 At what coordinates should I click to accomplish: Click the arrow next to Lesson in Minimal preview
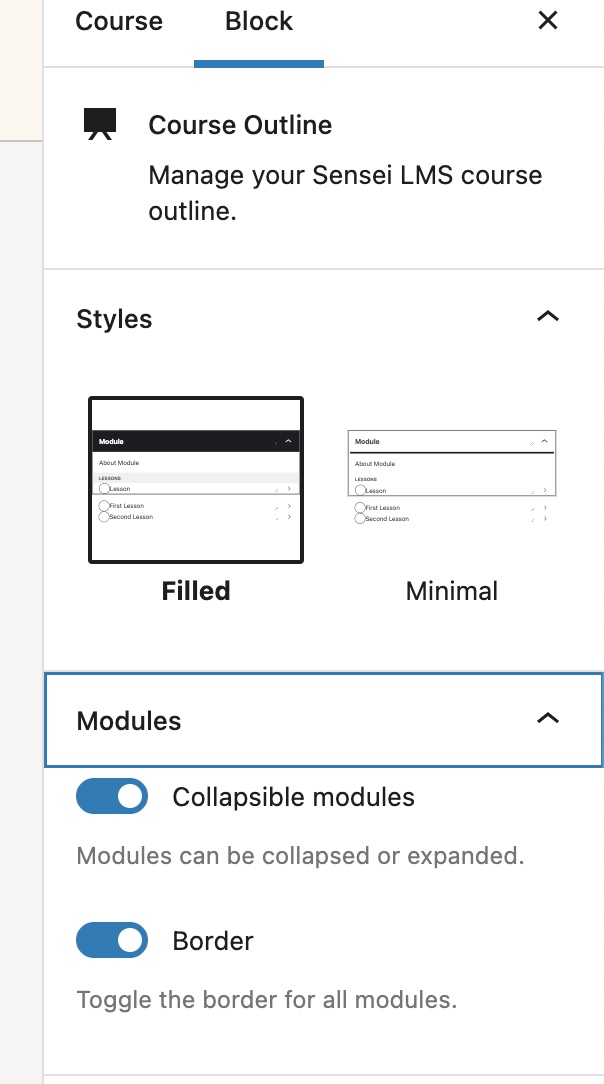(x=545, y=491)
